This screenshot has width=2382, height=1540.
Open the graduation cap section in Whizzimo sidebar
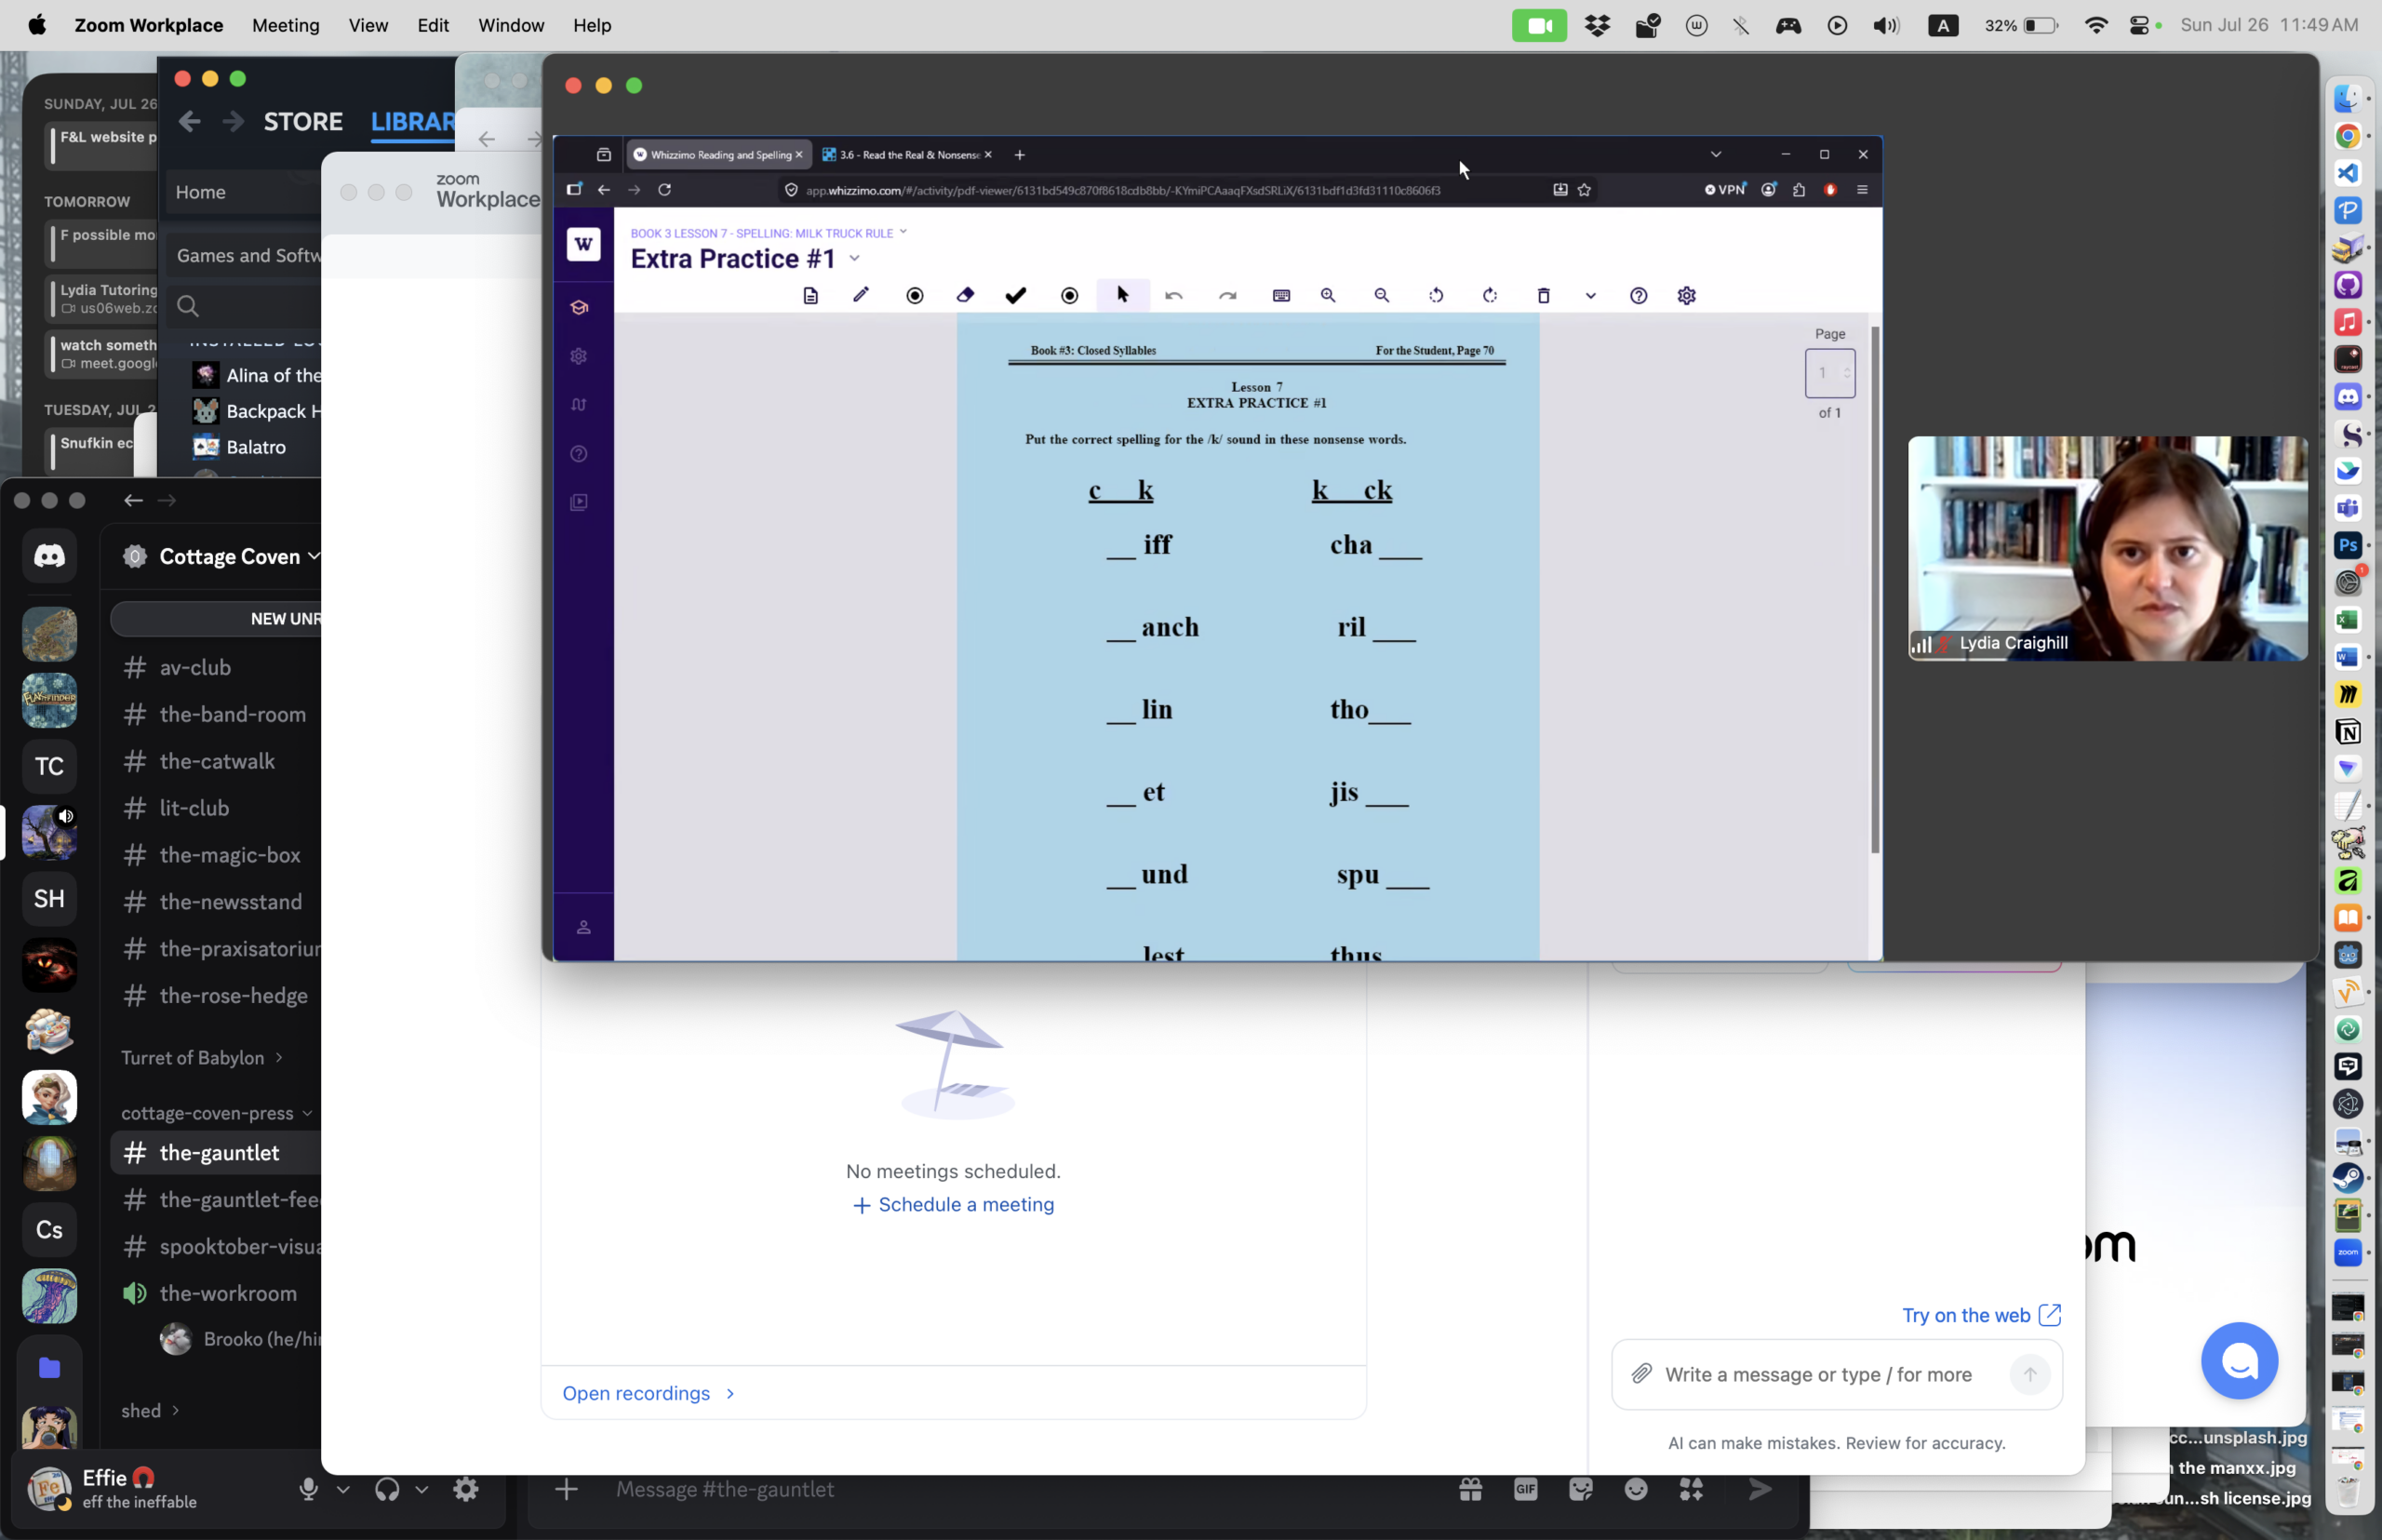579,307
